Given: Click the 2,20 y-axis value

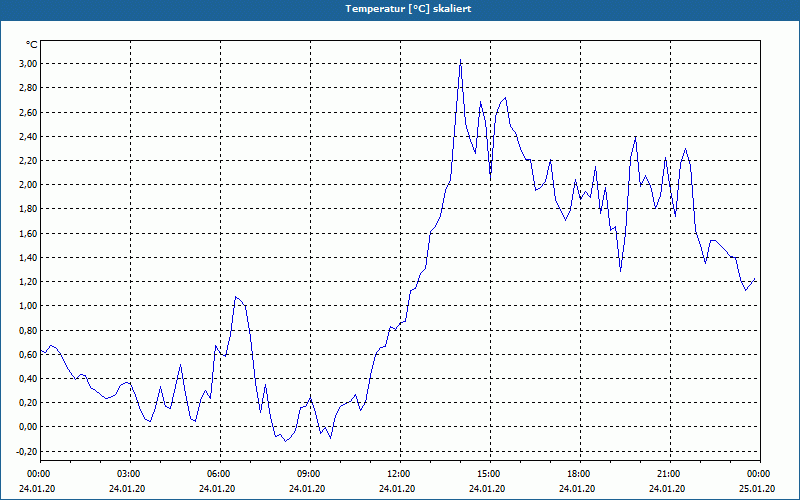Looking at the screenshot, I should [29, 161].
